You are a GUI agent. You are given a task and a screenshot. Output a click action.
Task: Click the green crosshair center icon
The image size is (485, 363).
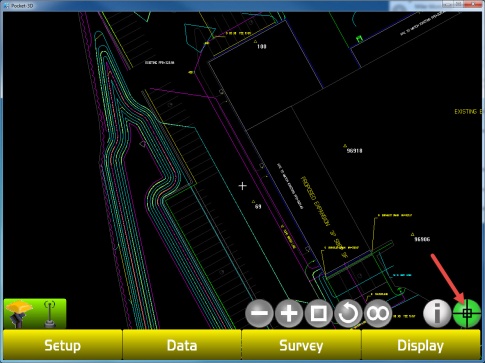(467, 313)
